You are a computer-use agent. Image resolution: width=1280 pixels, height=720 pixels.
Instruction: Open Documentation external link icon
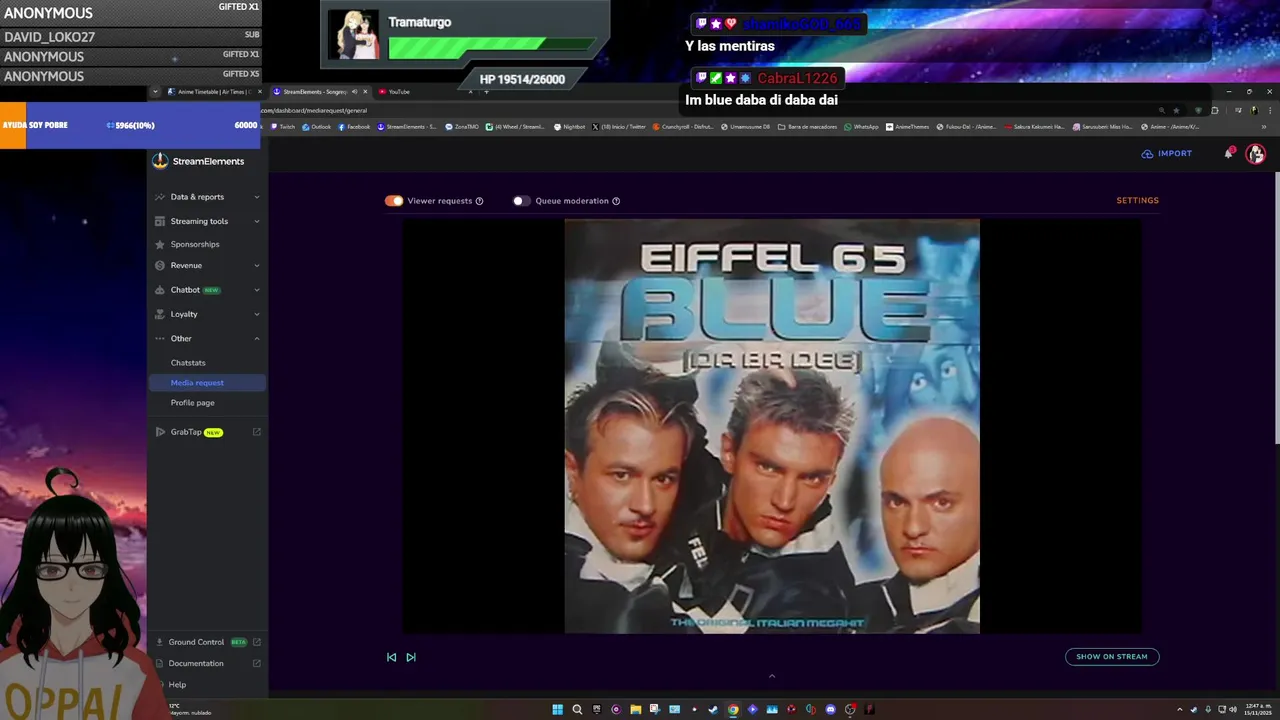pyautogui.click(x=257, y=663)
